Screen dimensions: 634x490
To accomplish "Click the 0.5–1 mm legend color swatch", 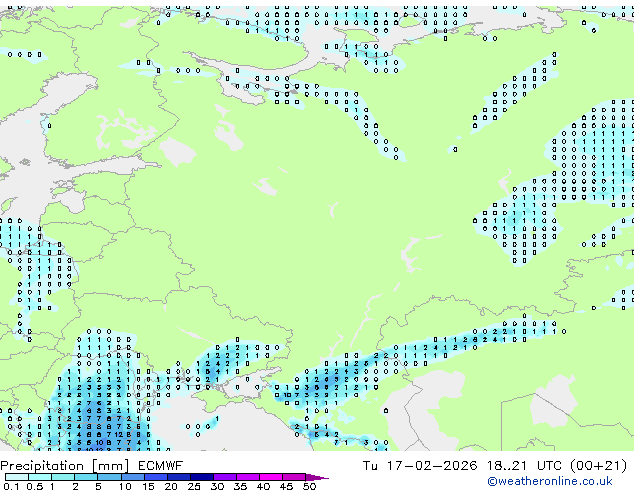I will [x=40, y=477].
